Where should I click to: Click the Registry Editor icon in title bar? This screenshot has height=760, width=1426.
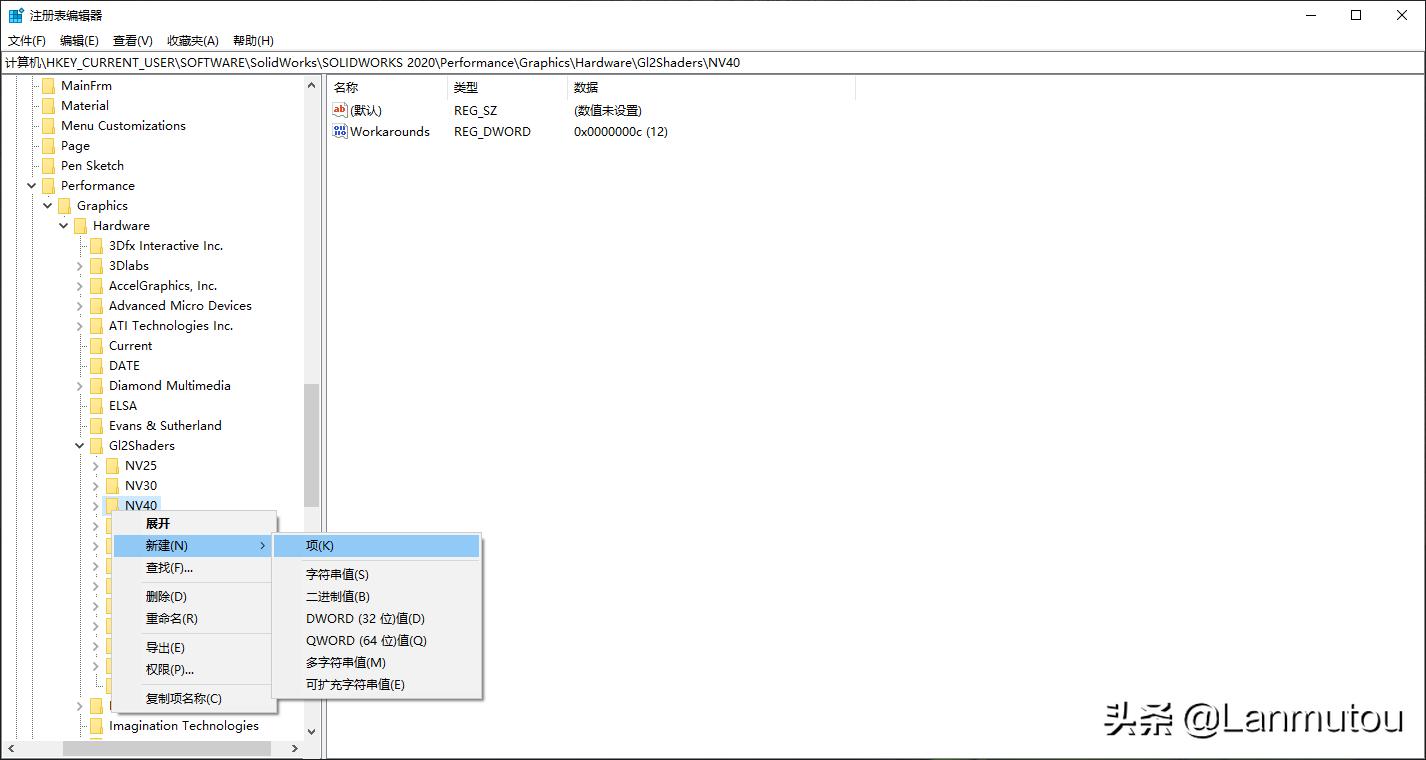[x=15, y=14]
